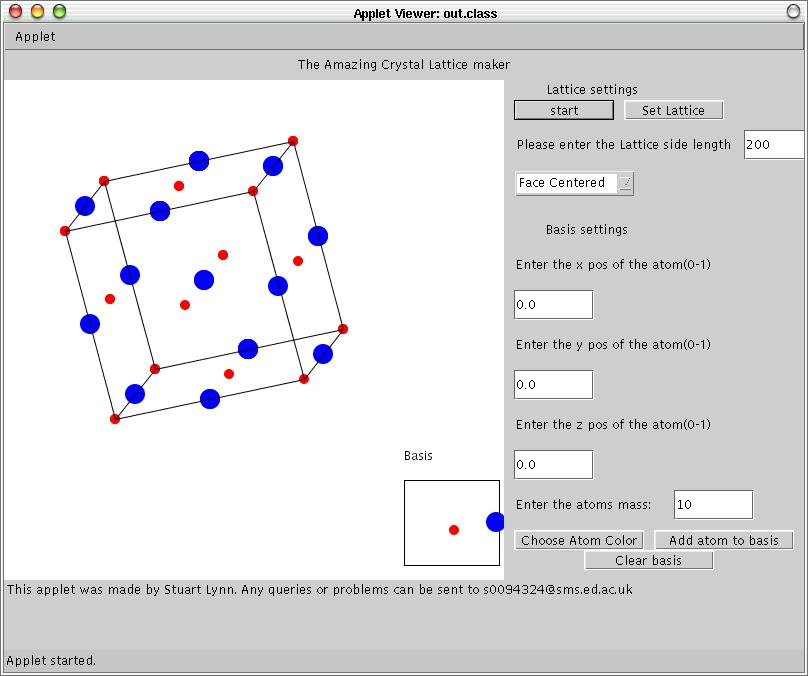This screenshot has width=808, height=676.
Task: Focus the z position input field
Action: coord(553,465)
